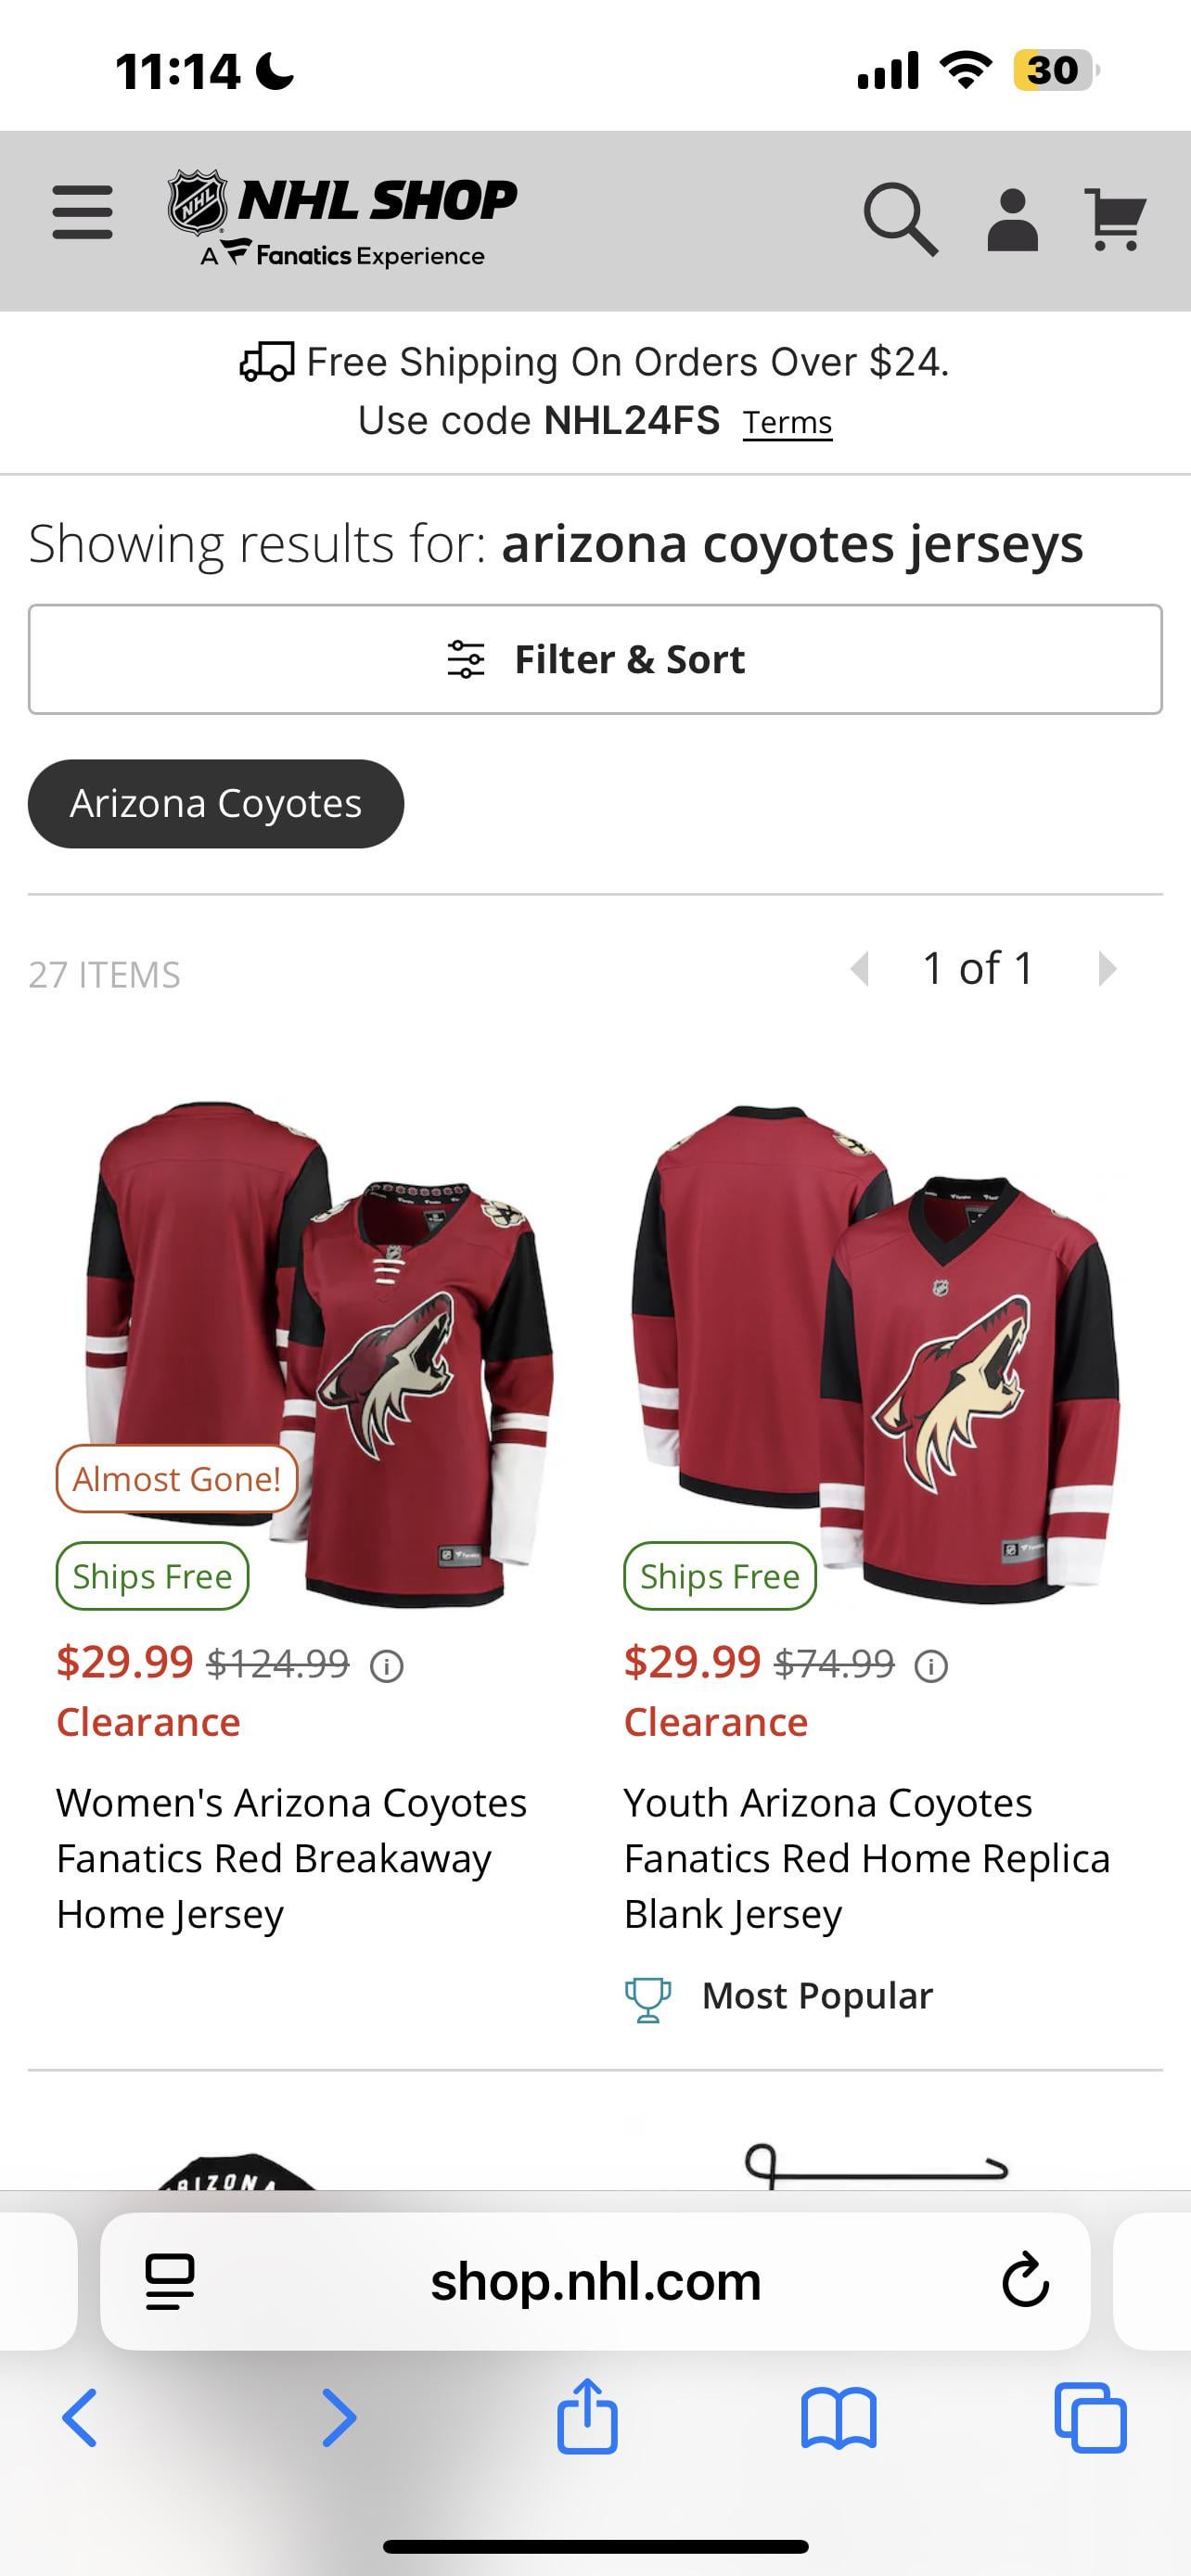1191x2576 pixels.
Task: Open Safari bookmarks
Action: tap(838, 2418)
